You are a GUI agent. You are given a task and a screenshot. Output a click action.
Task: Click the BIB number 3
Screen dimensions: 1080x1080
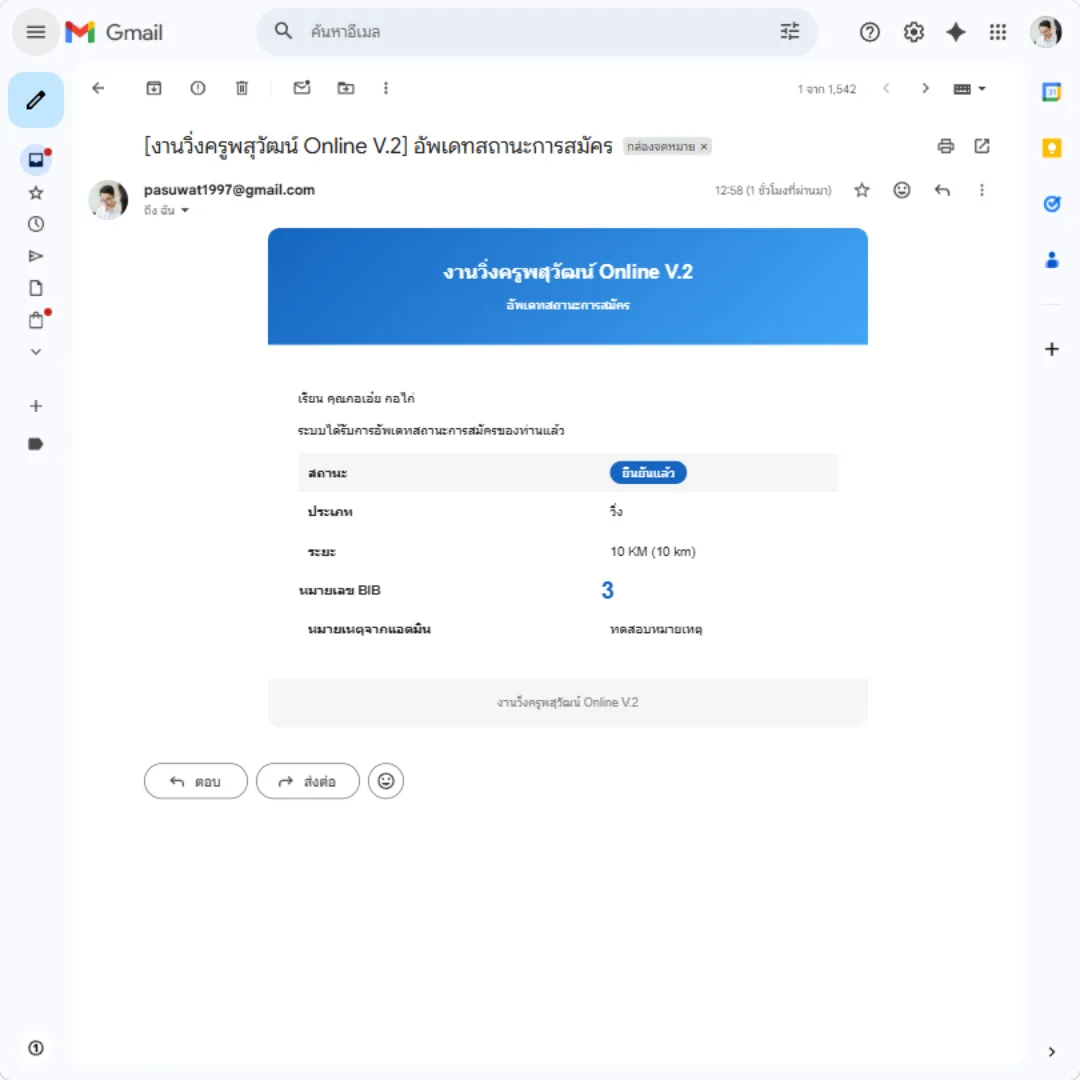pos(607,590)
